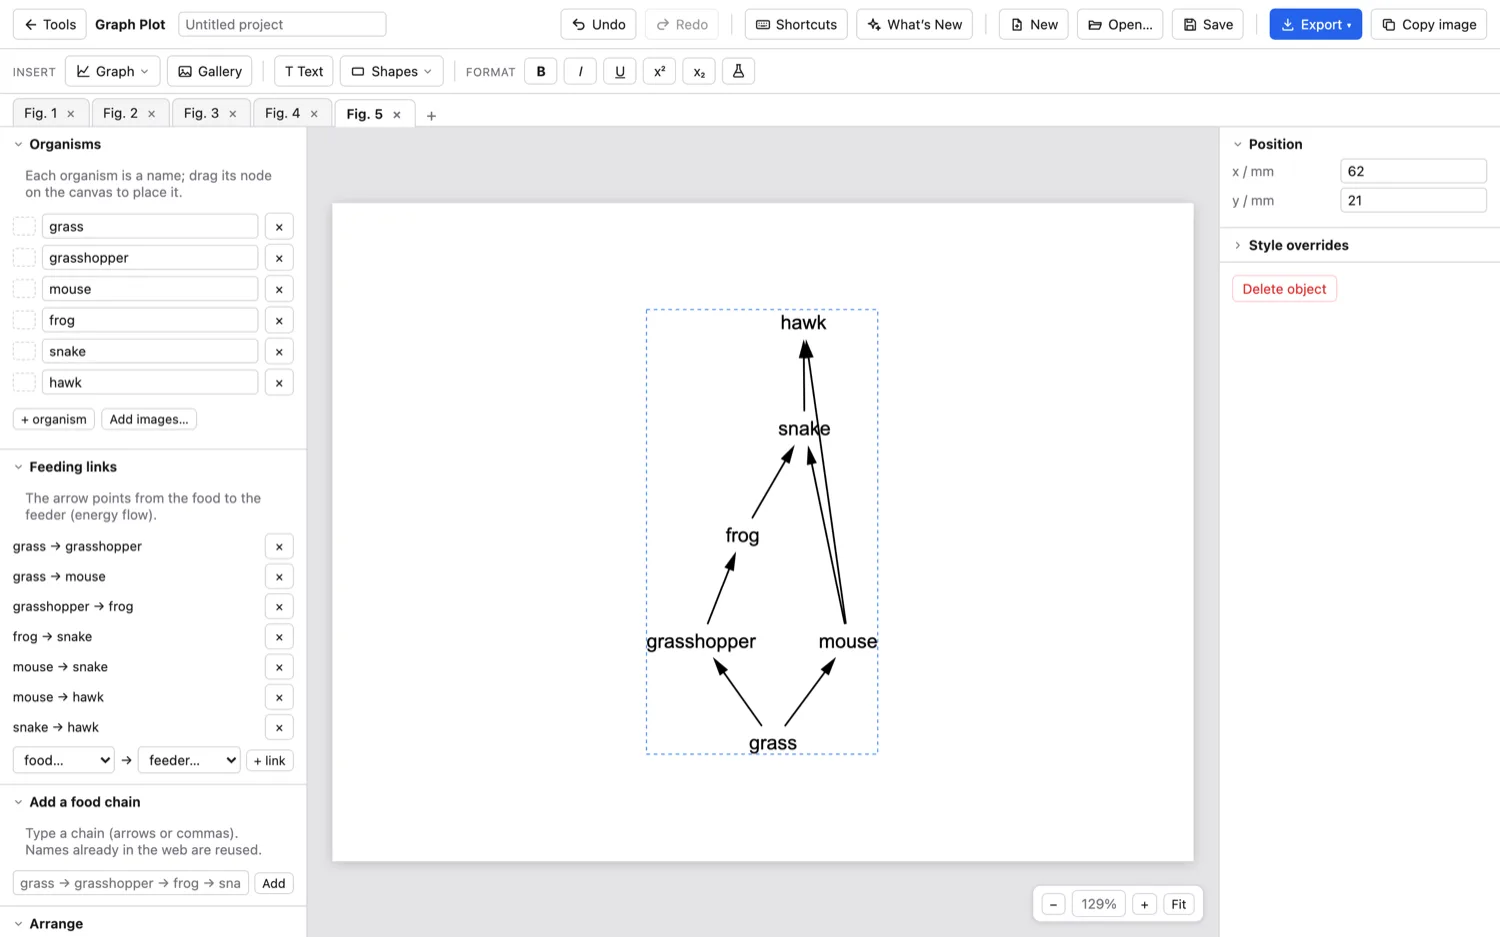Close the Fig. 2 tab
Viewport: 1500px width, 937px height.
point(152,114)
